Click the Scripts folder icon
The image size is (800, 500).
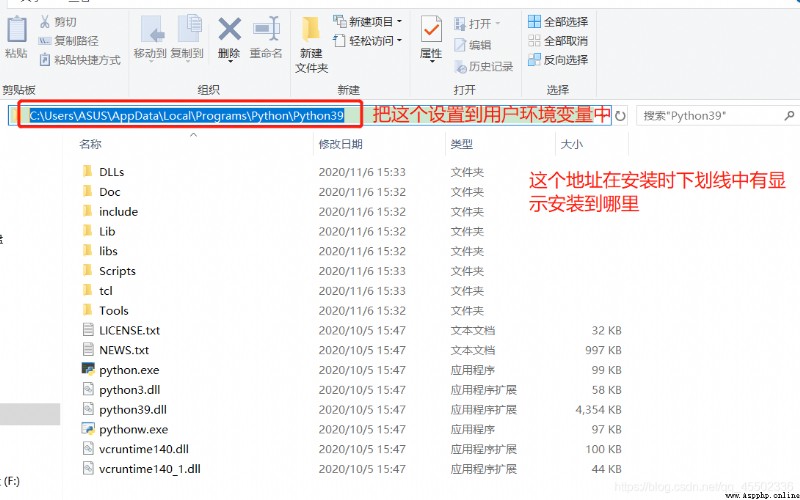pyautogui.click(x=88, y=270)
